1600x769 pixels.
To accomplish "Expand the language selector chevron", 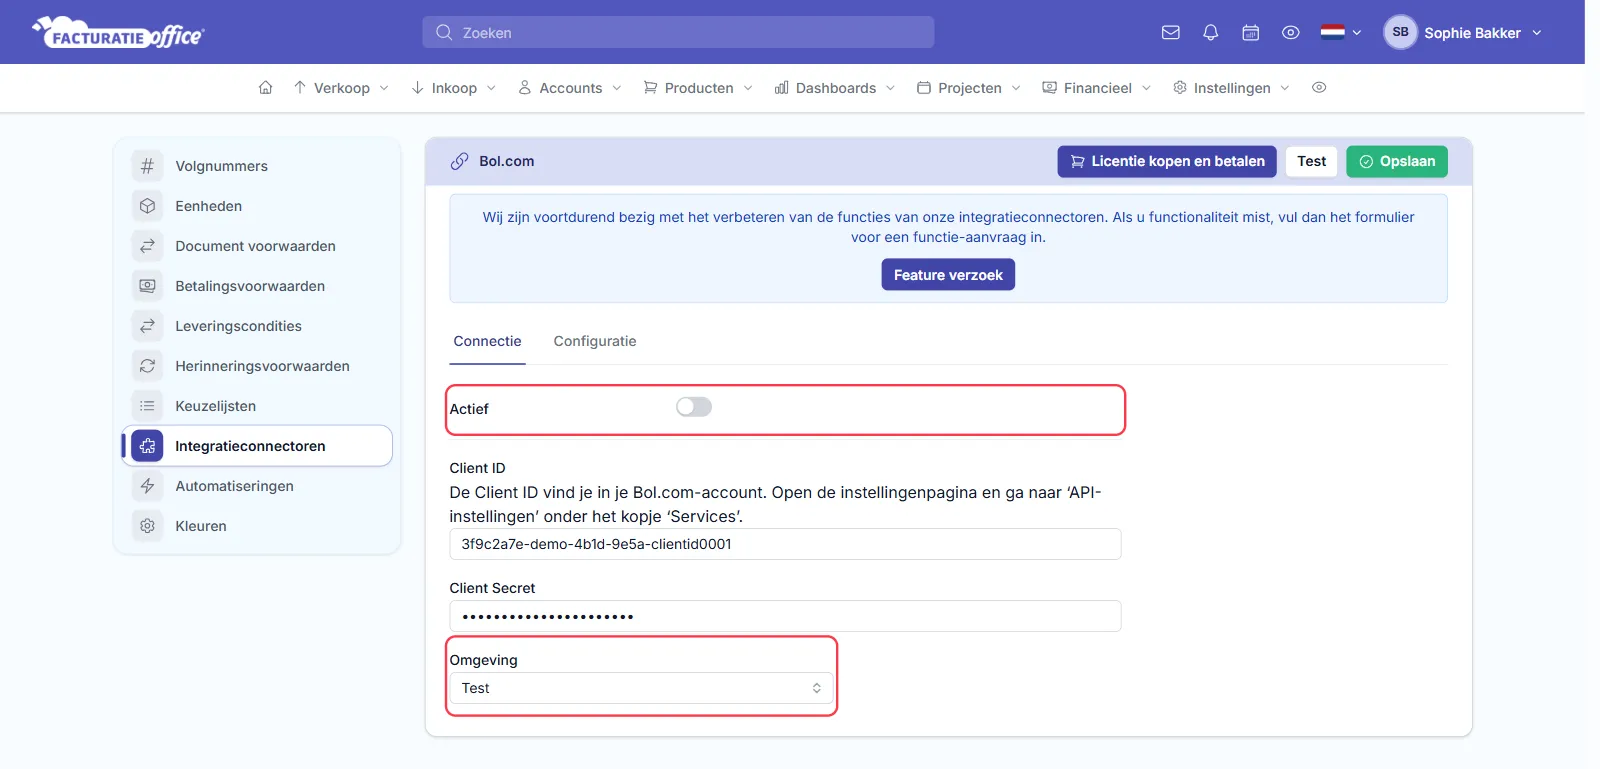I will (x=1357, y=33).
